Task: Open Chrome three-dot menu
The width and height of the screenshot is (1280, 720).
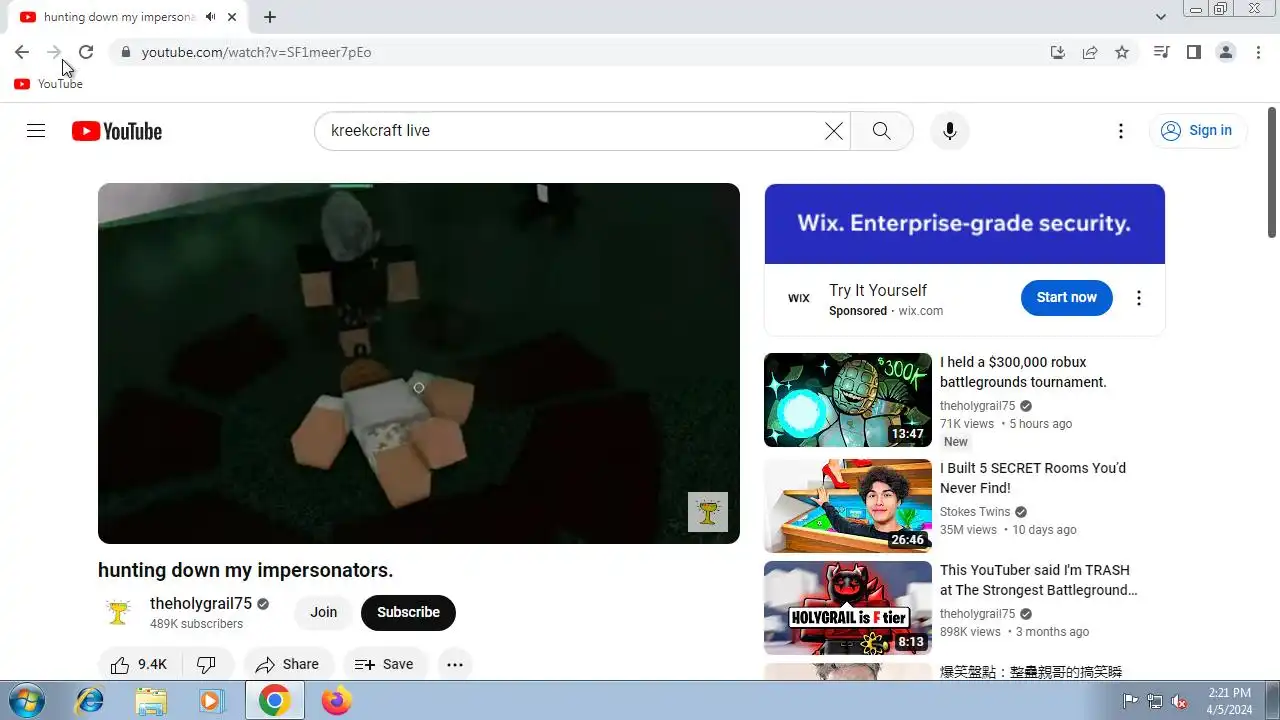Action: (x=1258, y=52)
